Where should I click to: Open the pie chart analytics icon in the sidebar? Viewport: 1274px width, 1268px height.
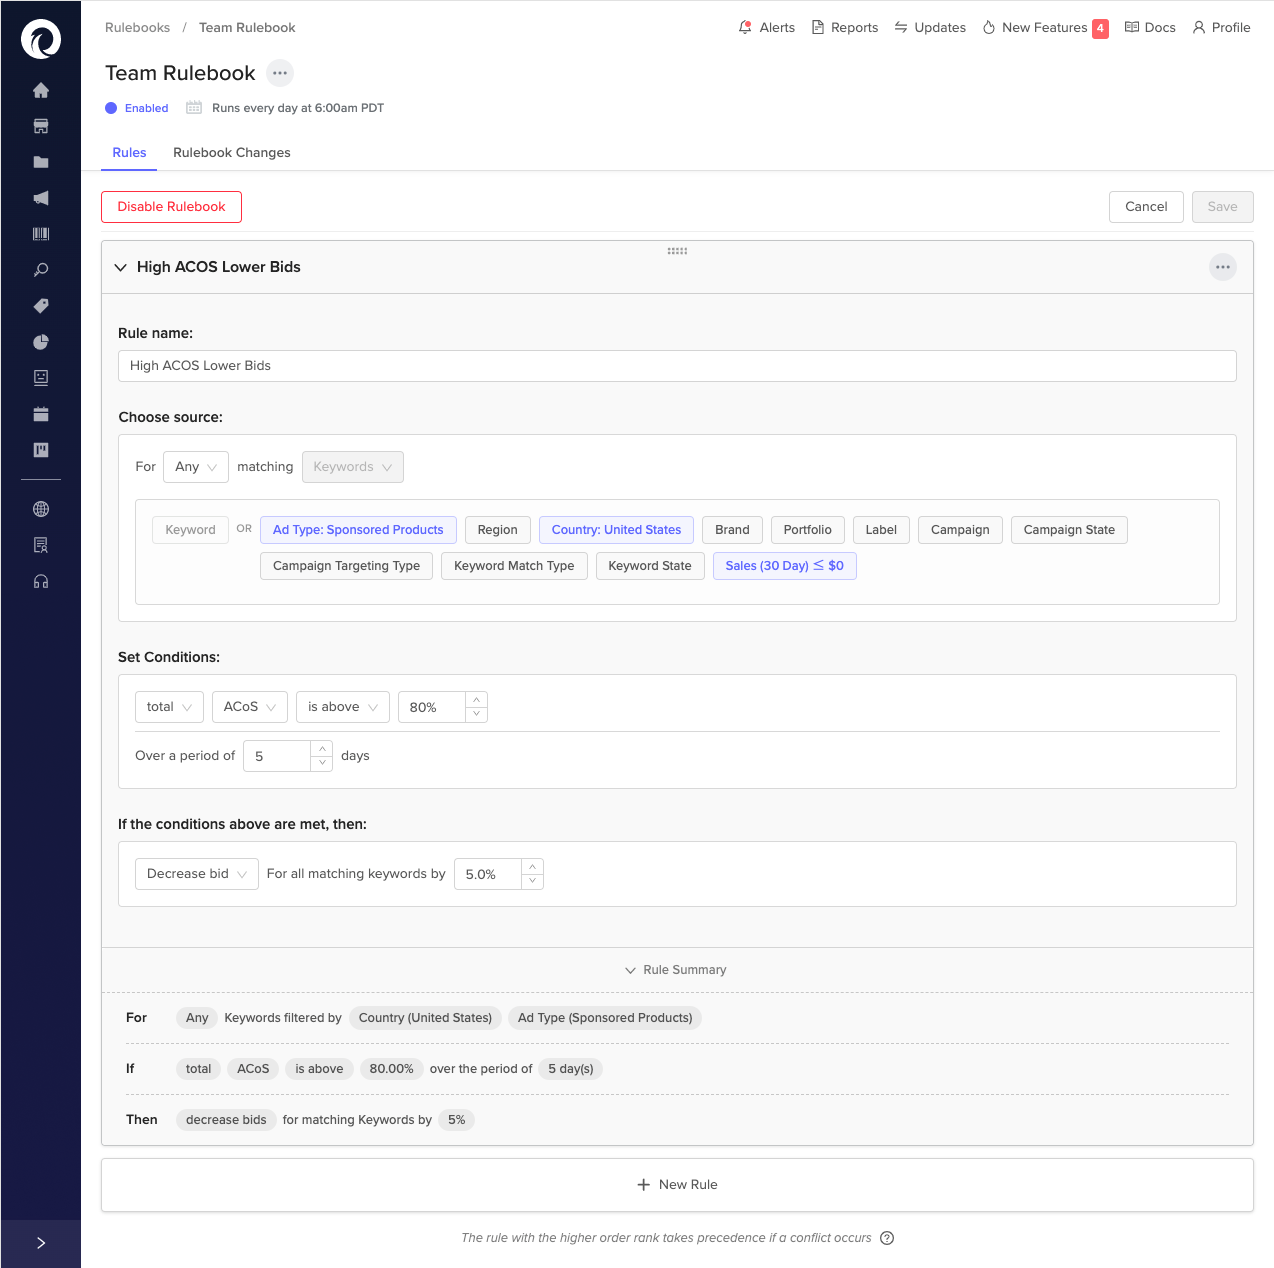click(x=41, y=342)
